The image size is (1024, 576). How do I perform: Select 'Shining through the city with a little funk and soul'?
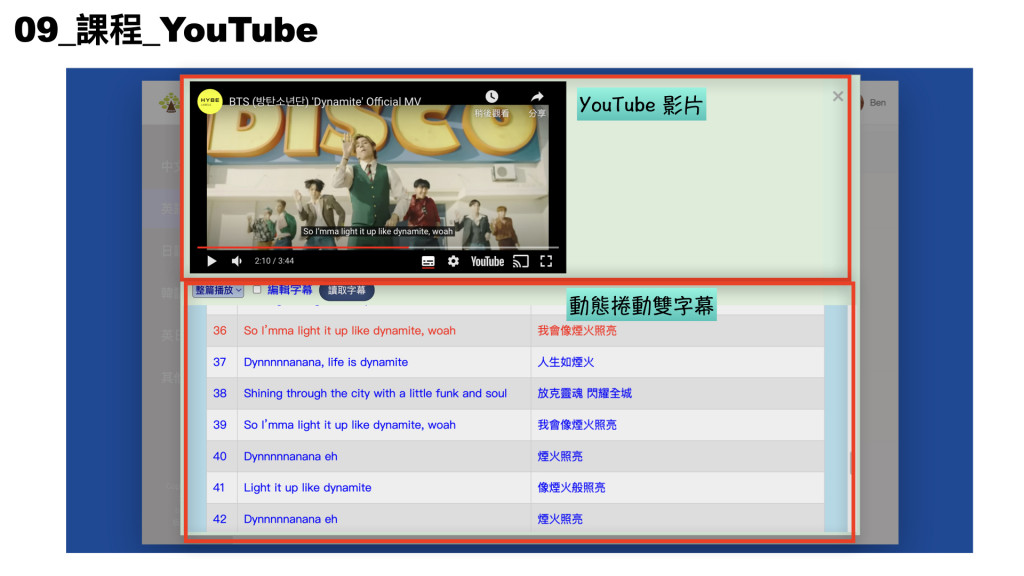(x=375, y=393)
